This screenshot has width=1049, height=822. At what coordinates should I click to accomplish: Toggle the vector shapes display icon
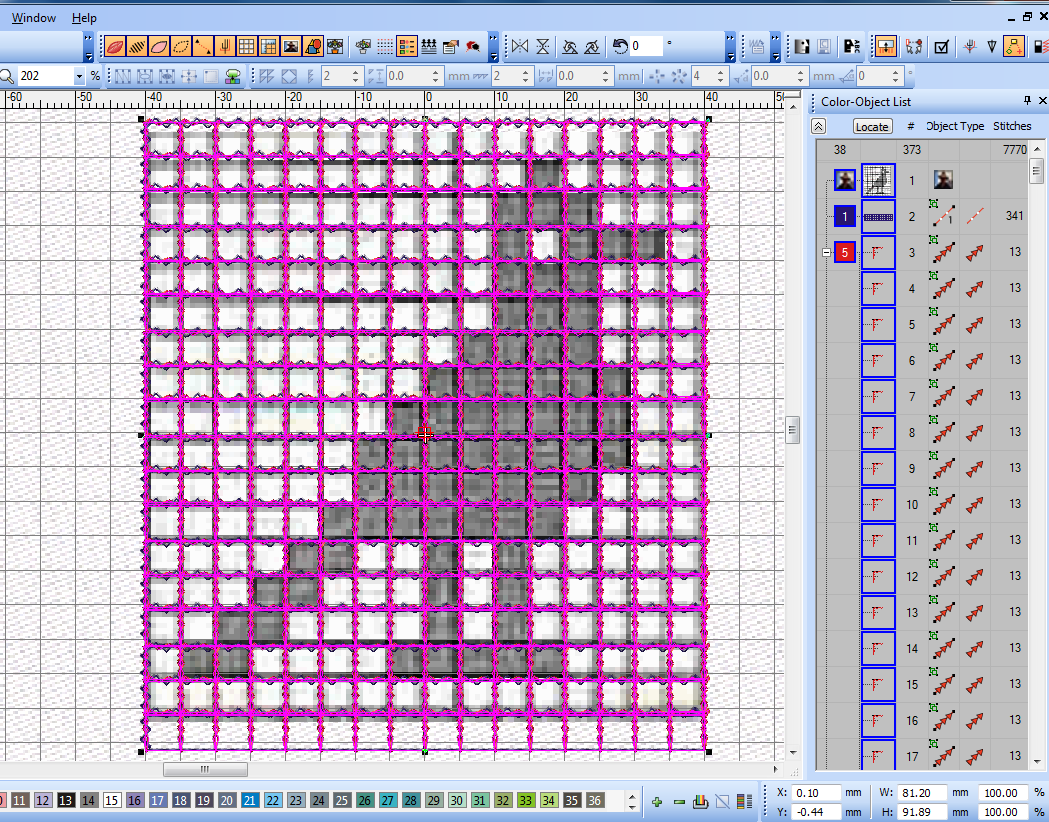click(x=313, y=47)
